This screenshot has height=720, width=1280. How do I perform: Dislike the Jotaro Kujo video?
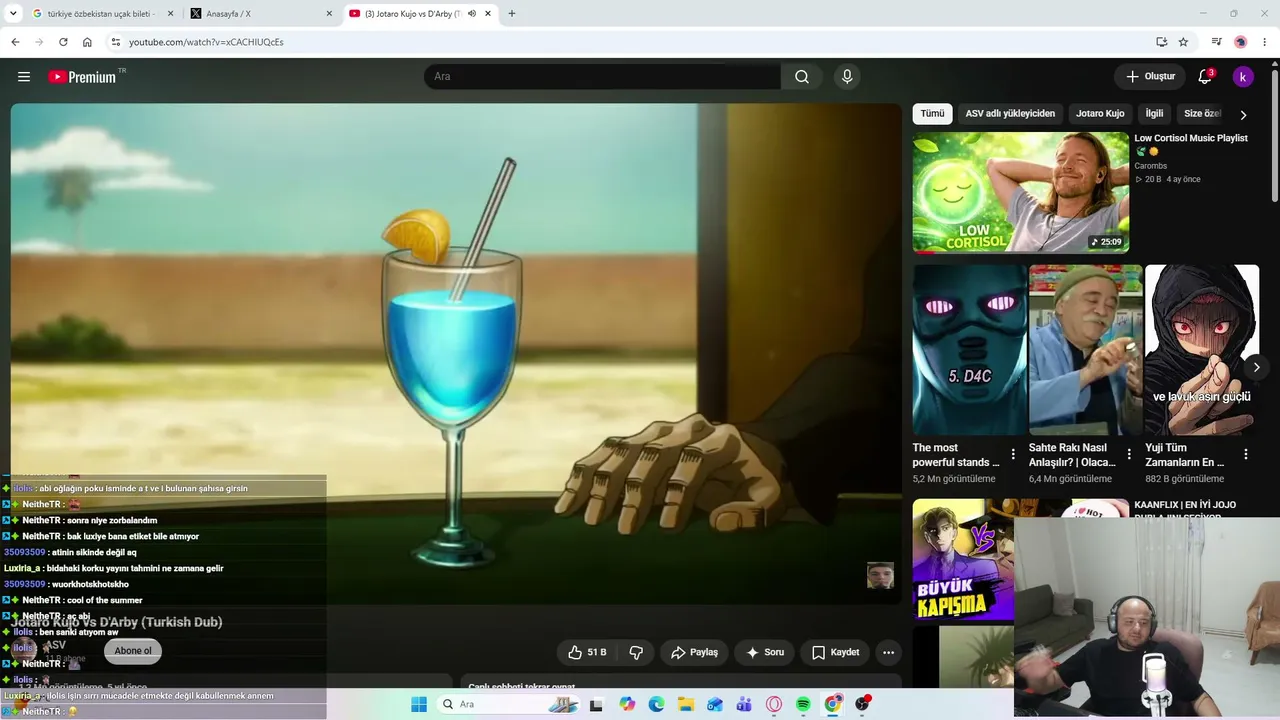coord(636,652)
